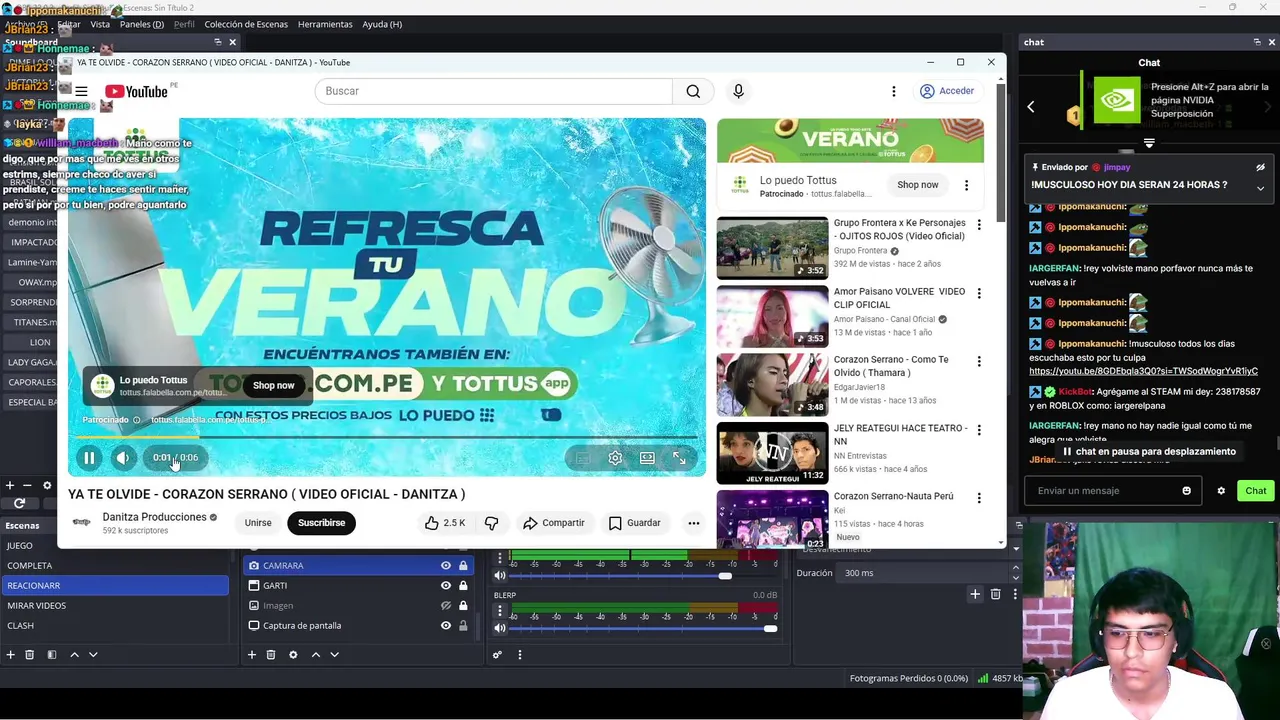Mute the YouTube player volume icon
The image size is (1280, 720).
pyautogui.click(x=122, y=458)
